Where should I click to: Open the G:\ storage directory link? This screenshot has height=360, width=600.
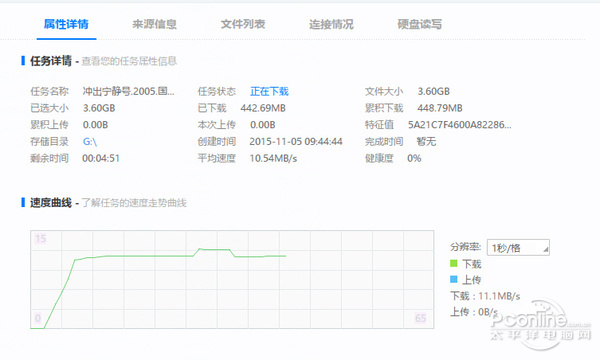(x=90, y=142)
